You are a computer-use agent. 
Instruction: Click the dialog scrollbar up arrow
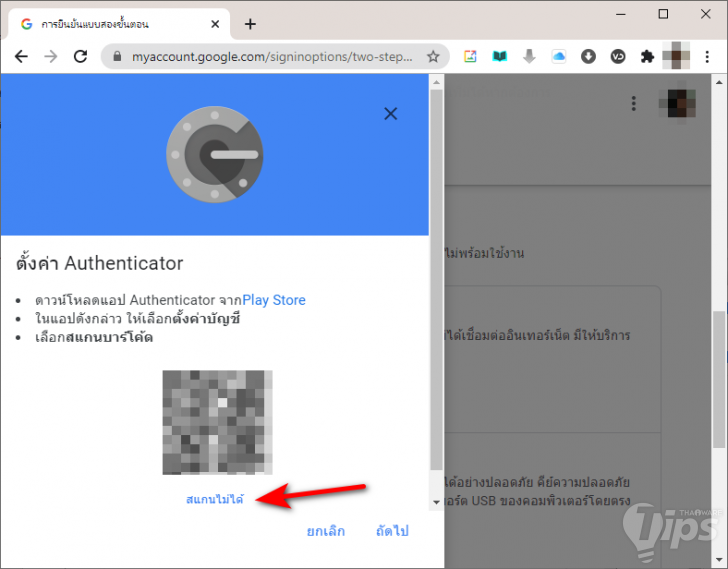coord(436,83)
